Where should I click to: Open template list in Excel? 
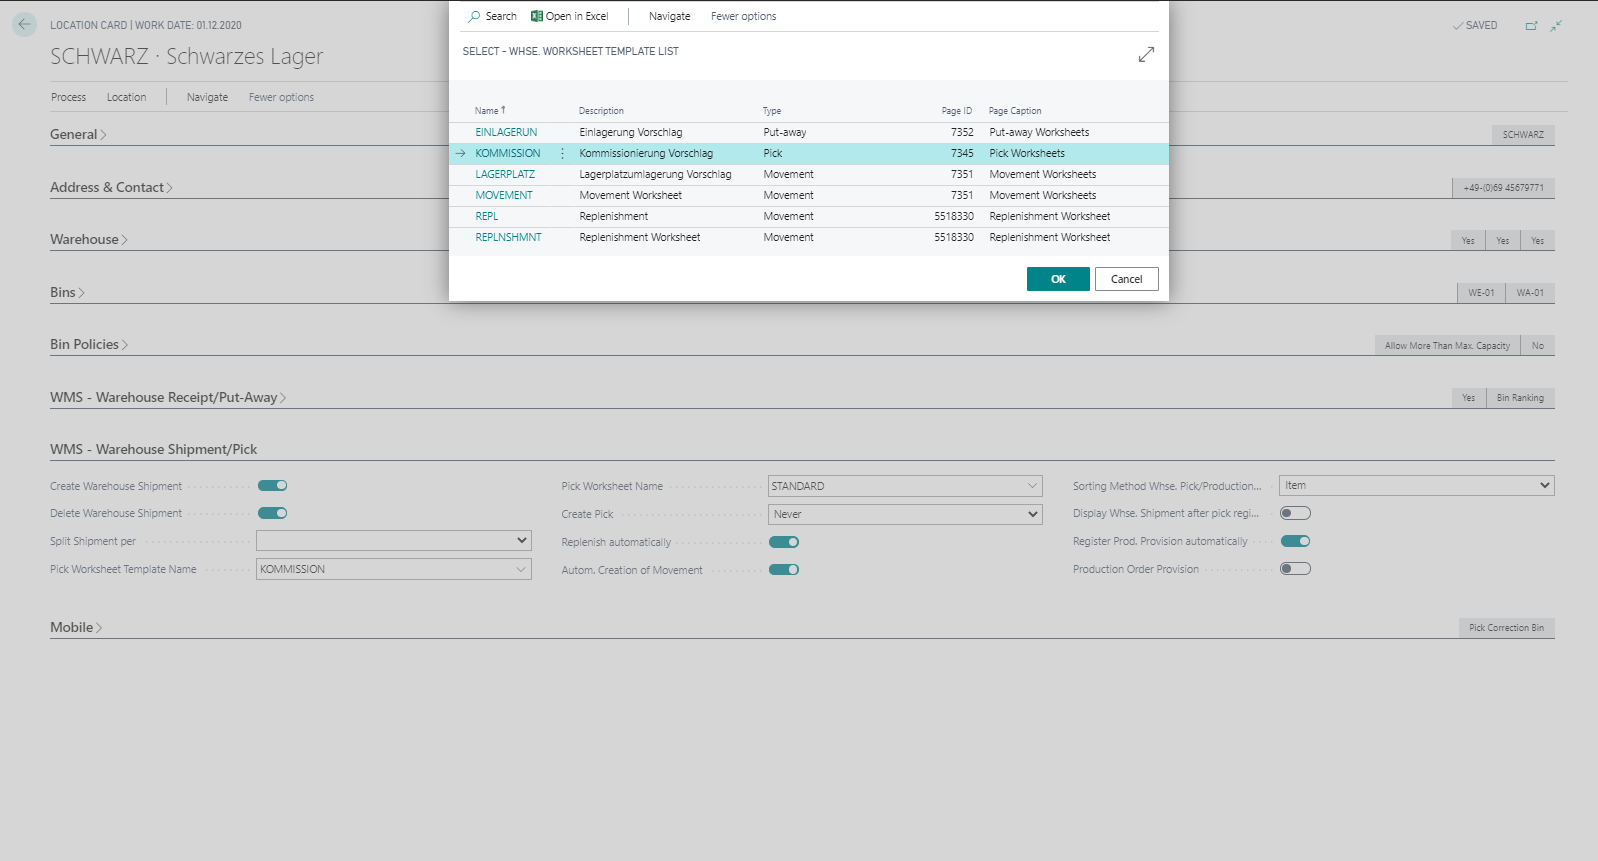[569, 16]
